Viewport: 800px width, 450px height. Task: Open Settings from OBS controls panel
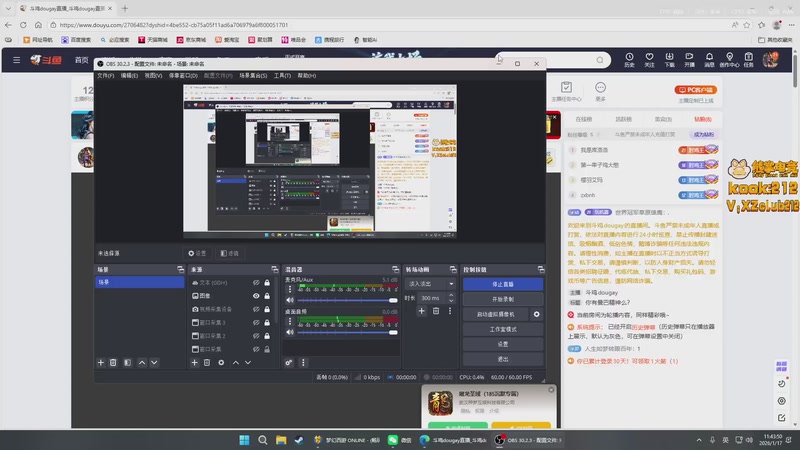[x=503, y=344]
